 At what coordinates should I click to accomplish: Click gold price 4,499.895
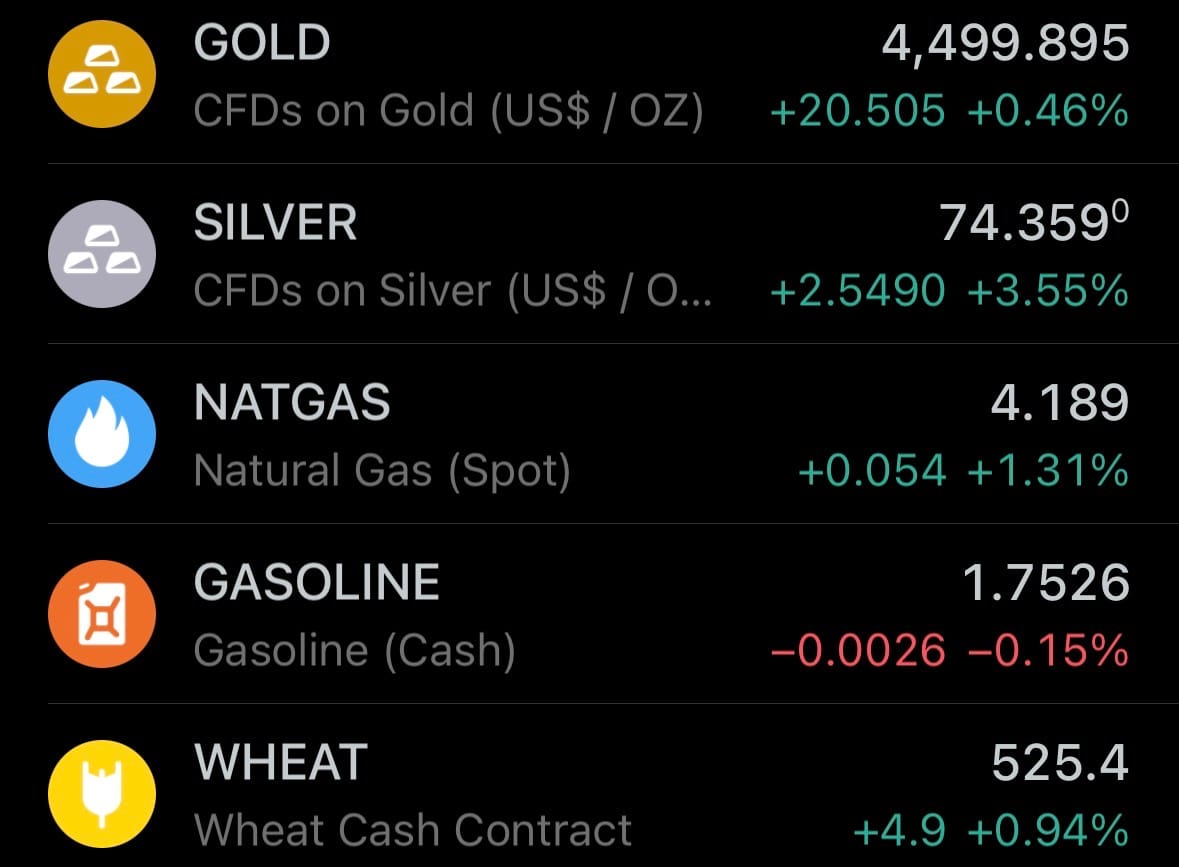tap(1005, 43)
